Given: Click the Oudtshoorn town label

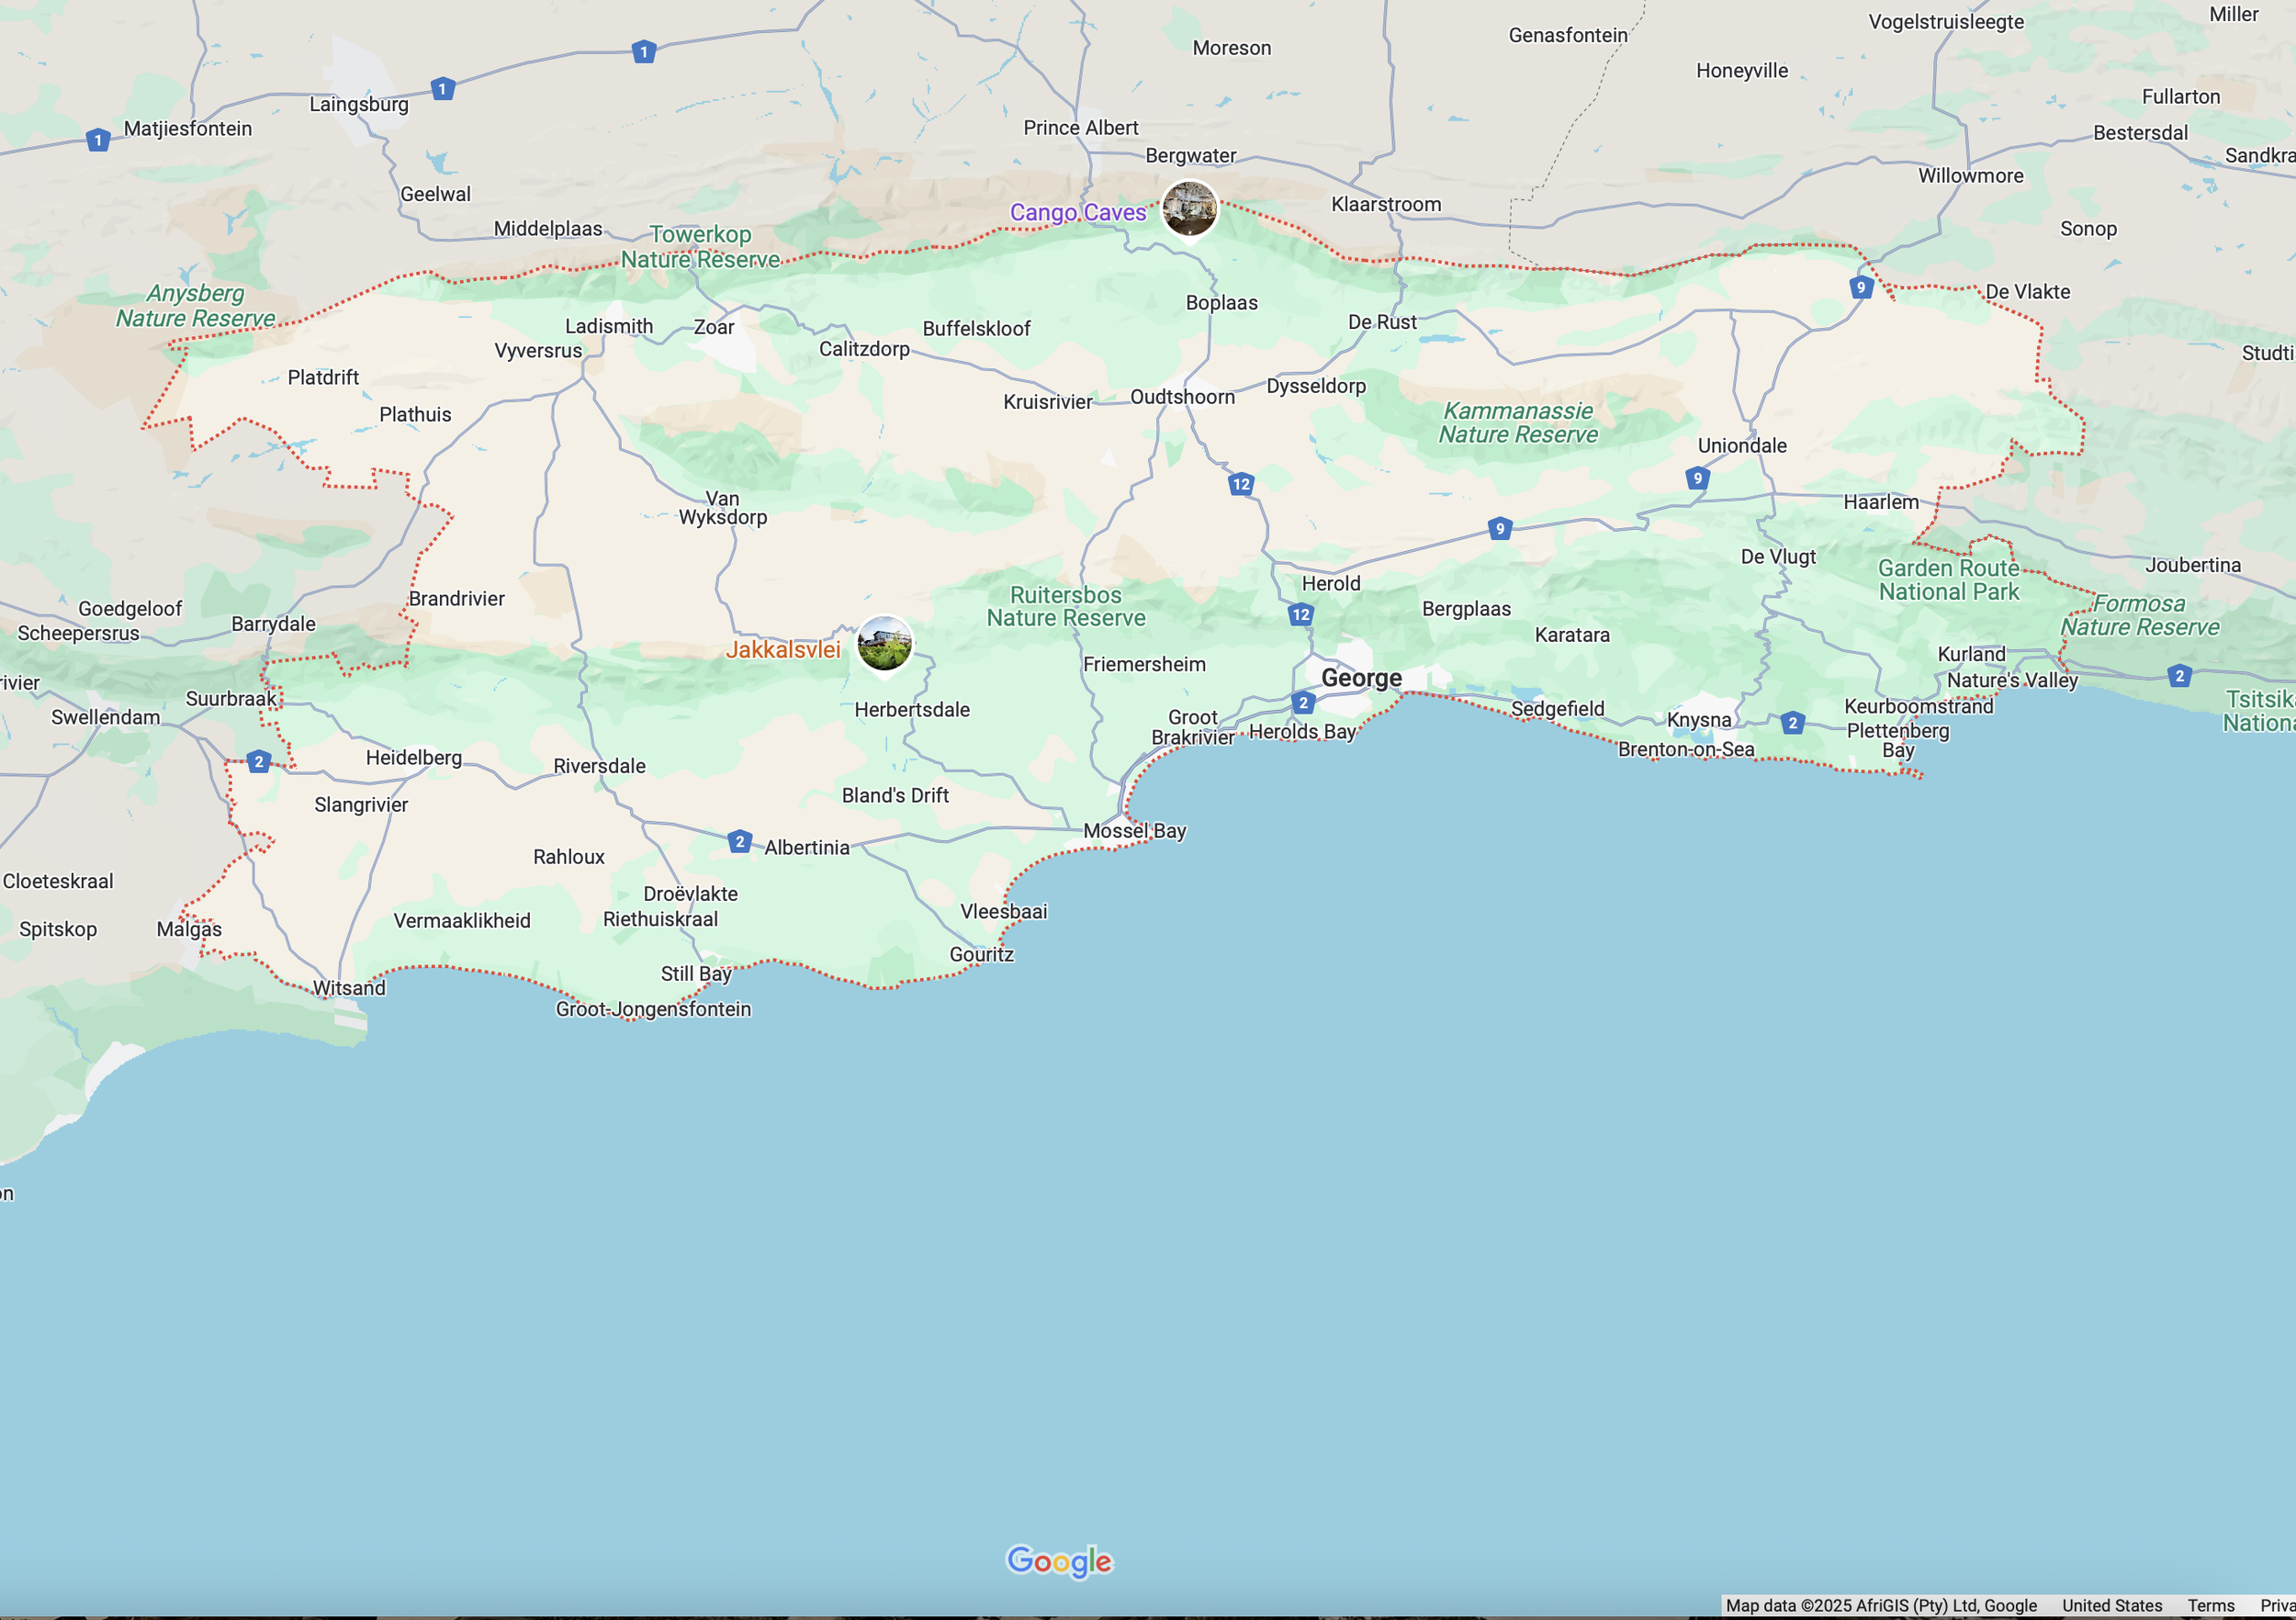Looking at the screenshot, I should tap(1182, 397).
